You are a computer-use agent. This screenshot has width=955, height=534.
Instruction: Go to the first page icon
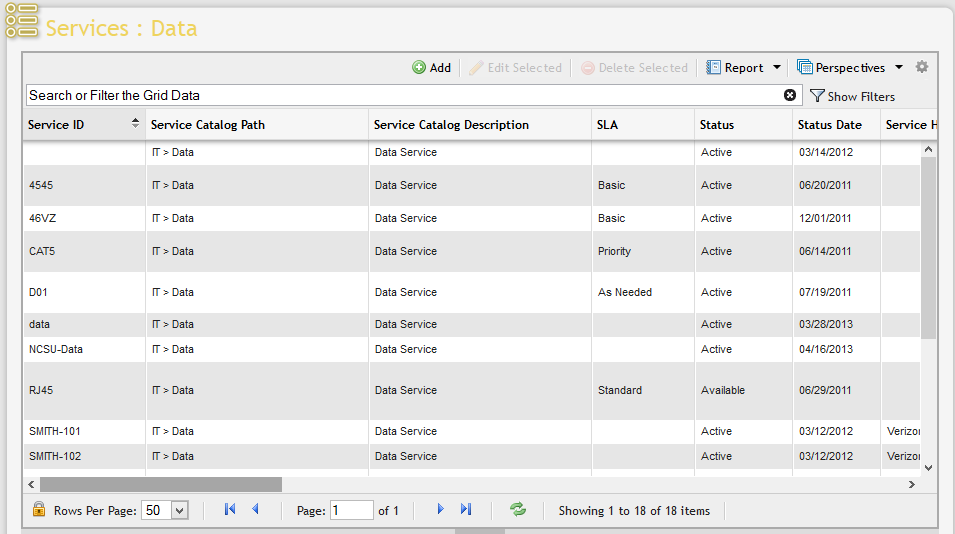(230, 509)
